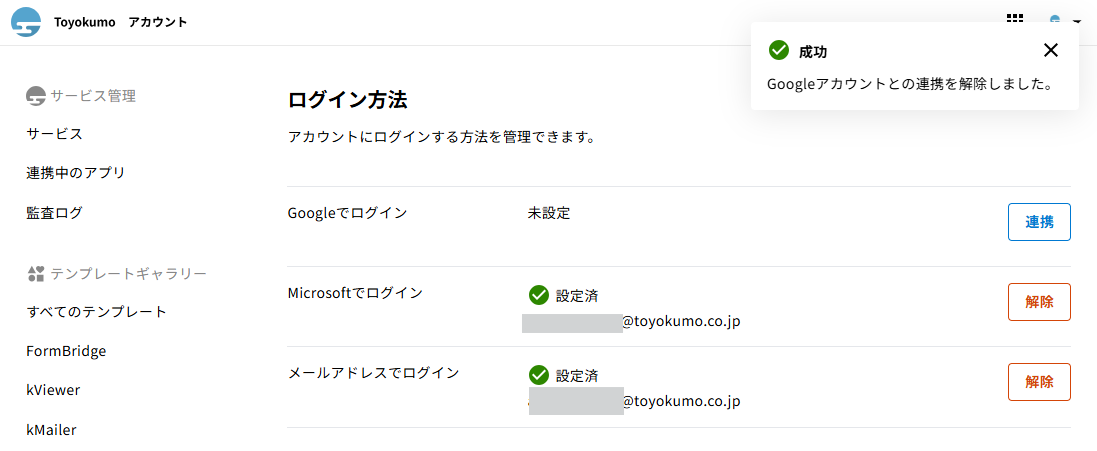Image resolution: width=1097 pixels, height=451 pixels.
Task: Click the Toyokumo logo in the header
Action: pyautogui.click(x=26, y=22)
